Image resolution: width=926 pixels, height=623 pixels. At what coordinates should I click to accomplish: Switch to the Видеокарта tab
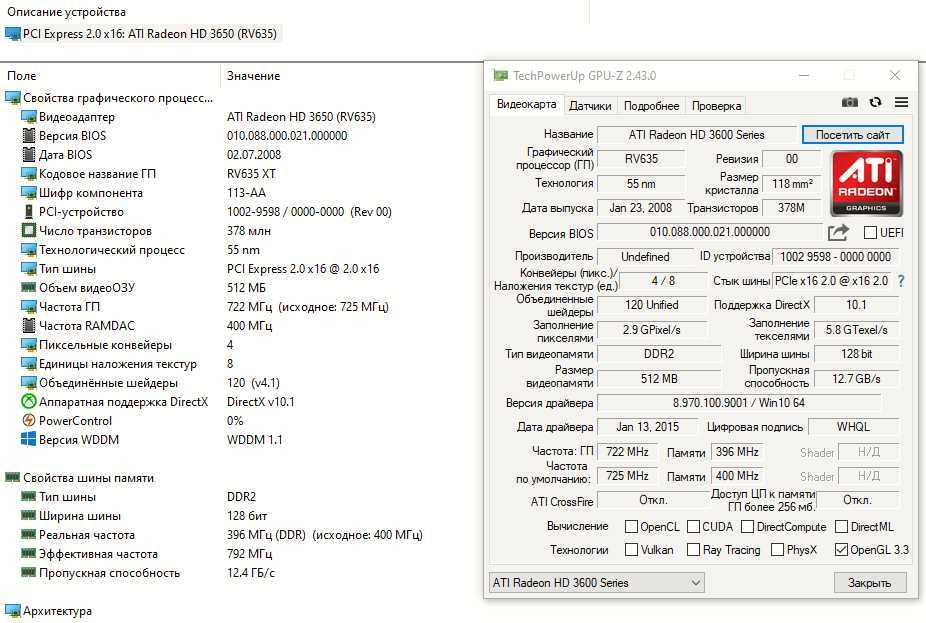(526, 104)
